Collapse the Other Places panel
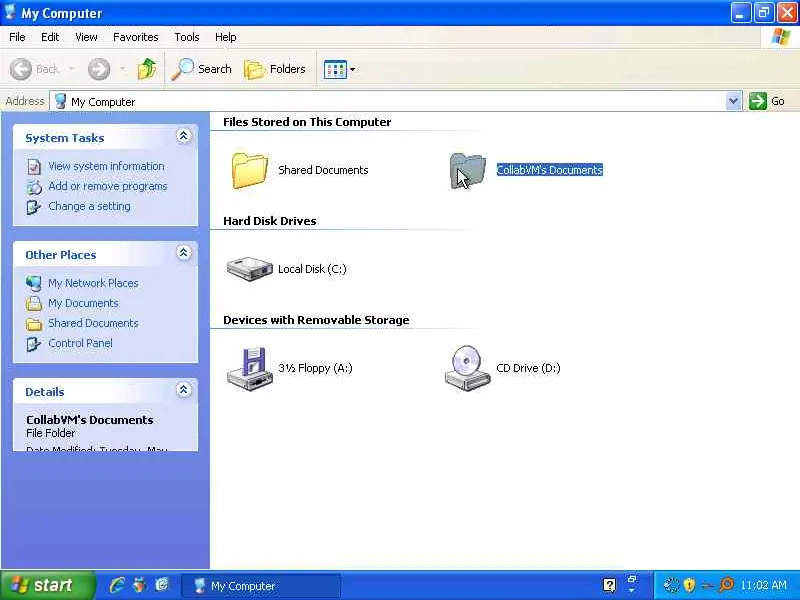The width and height of the screenshot is (800, 600). (x=184, y=253)
